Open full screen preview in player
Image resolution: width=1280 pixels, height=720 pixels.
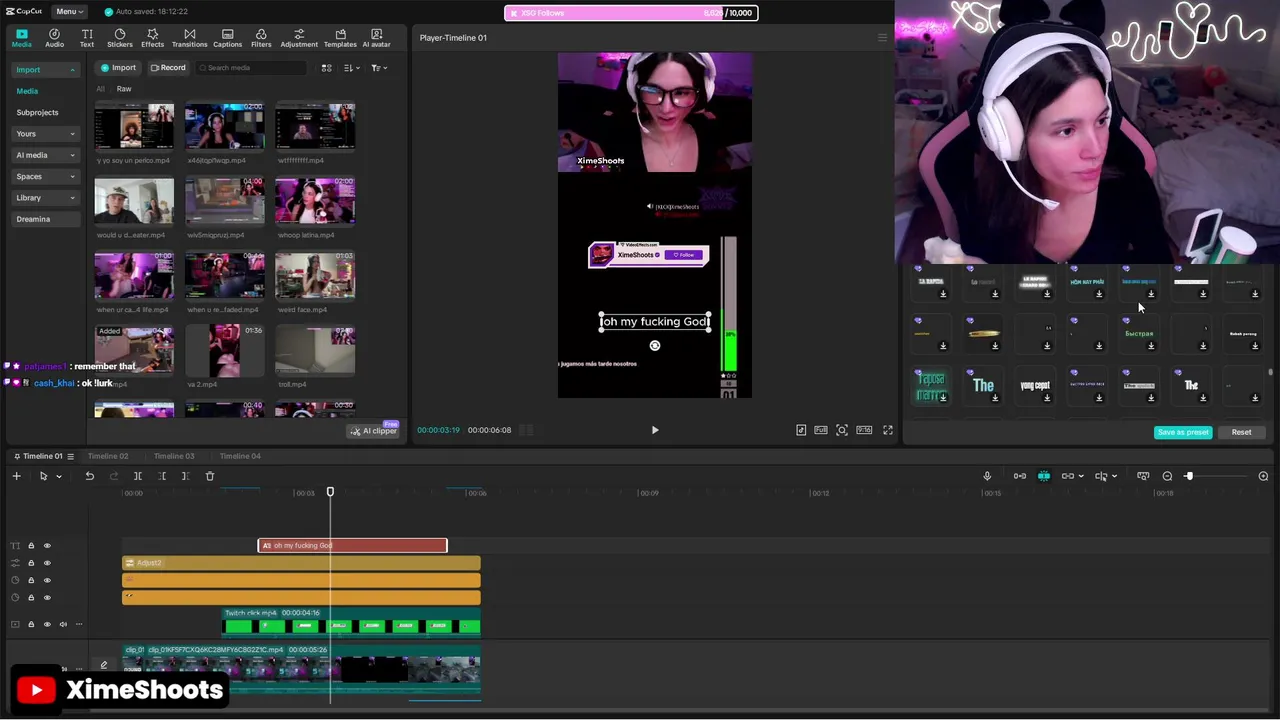(887, 430)
